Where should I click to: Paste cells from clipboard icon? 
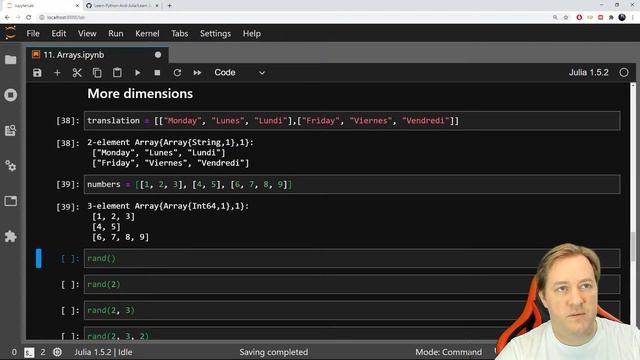117,73
